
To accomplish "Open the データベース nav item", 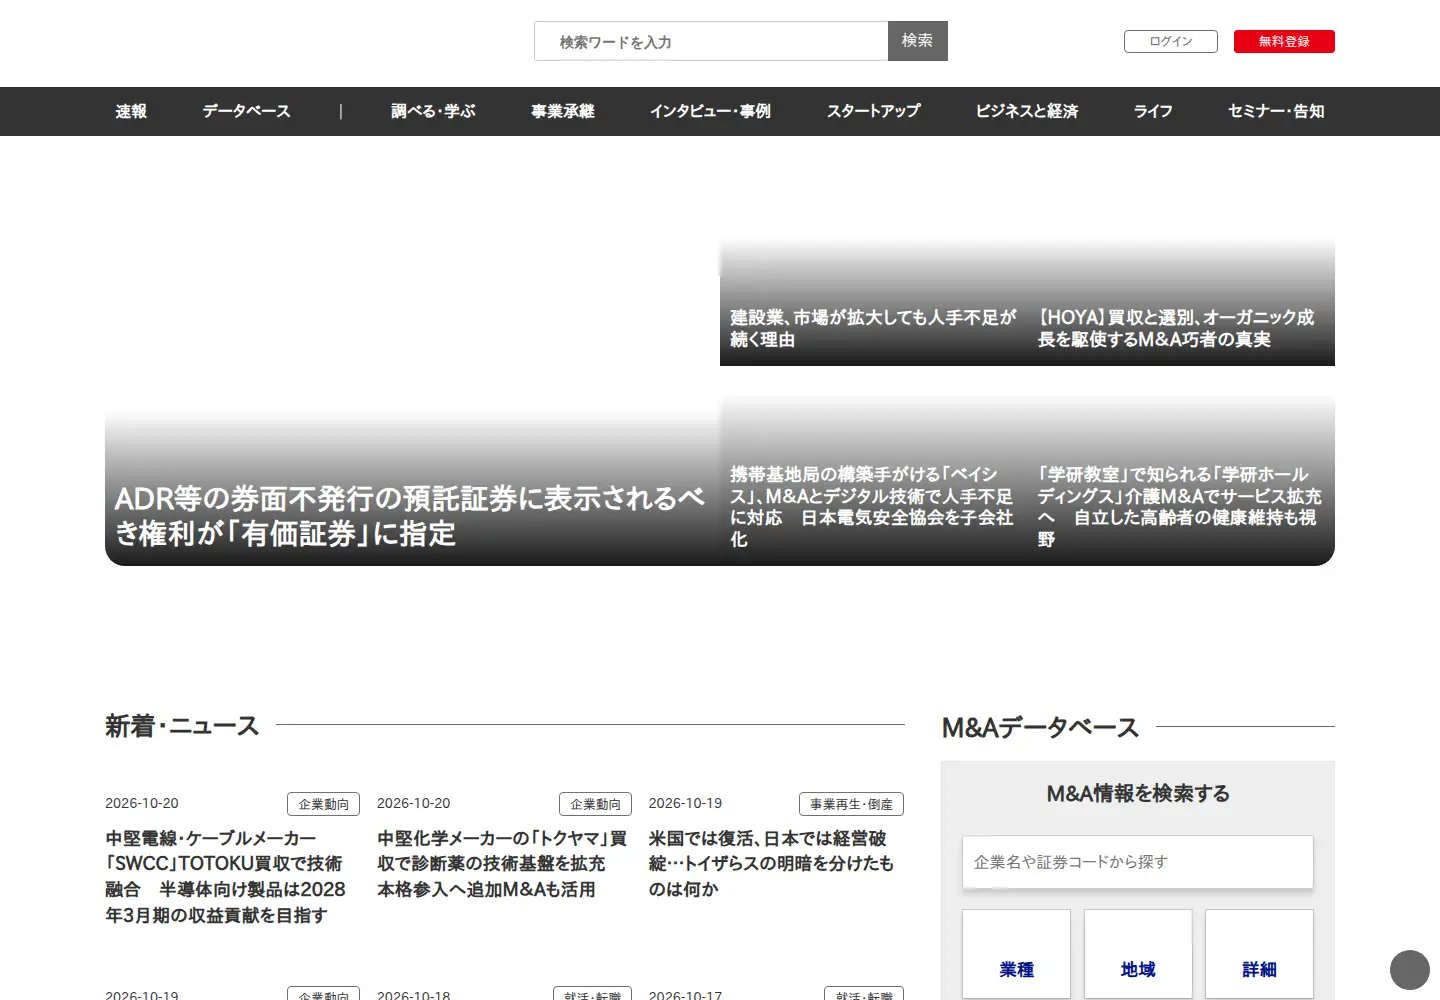I will coord(246,111).
